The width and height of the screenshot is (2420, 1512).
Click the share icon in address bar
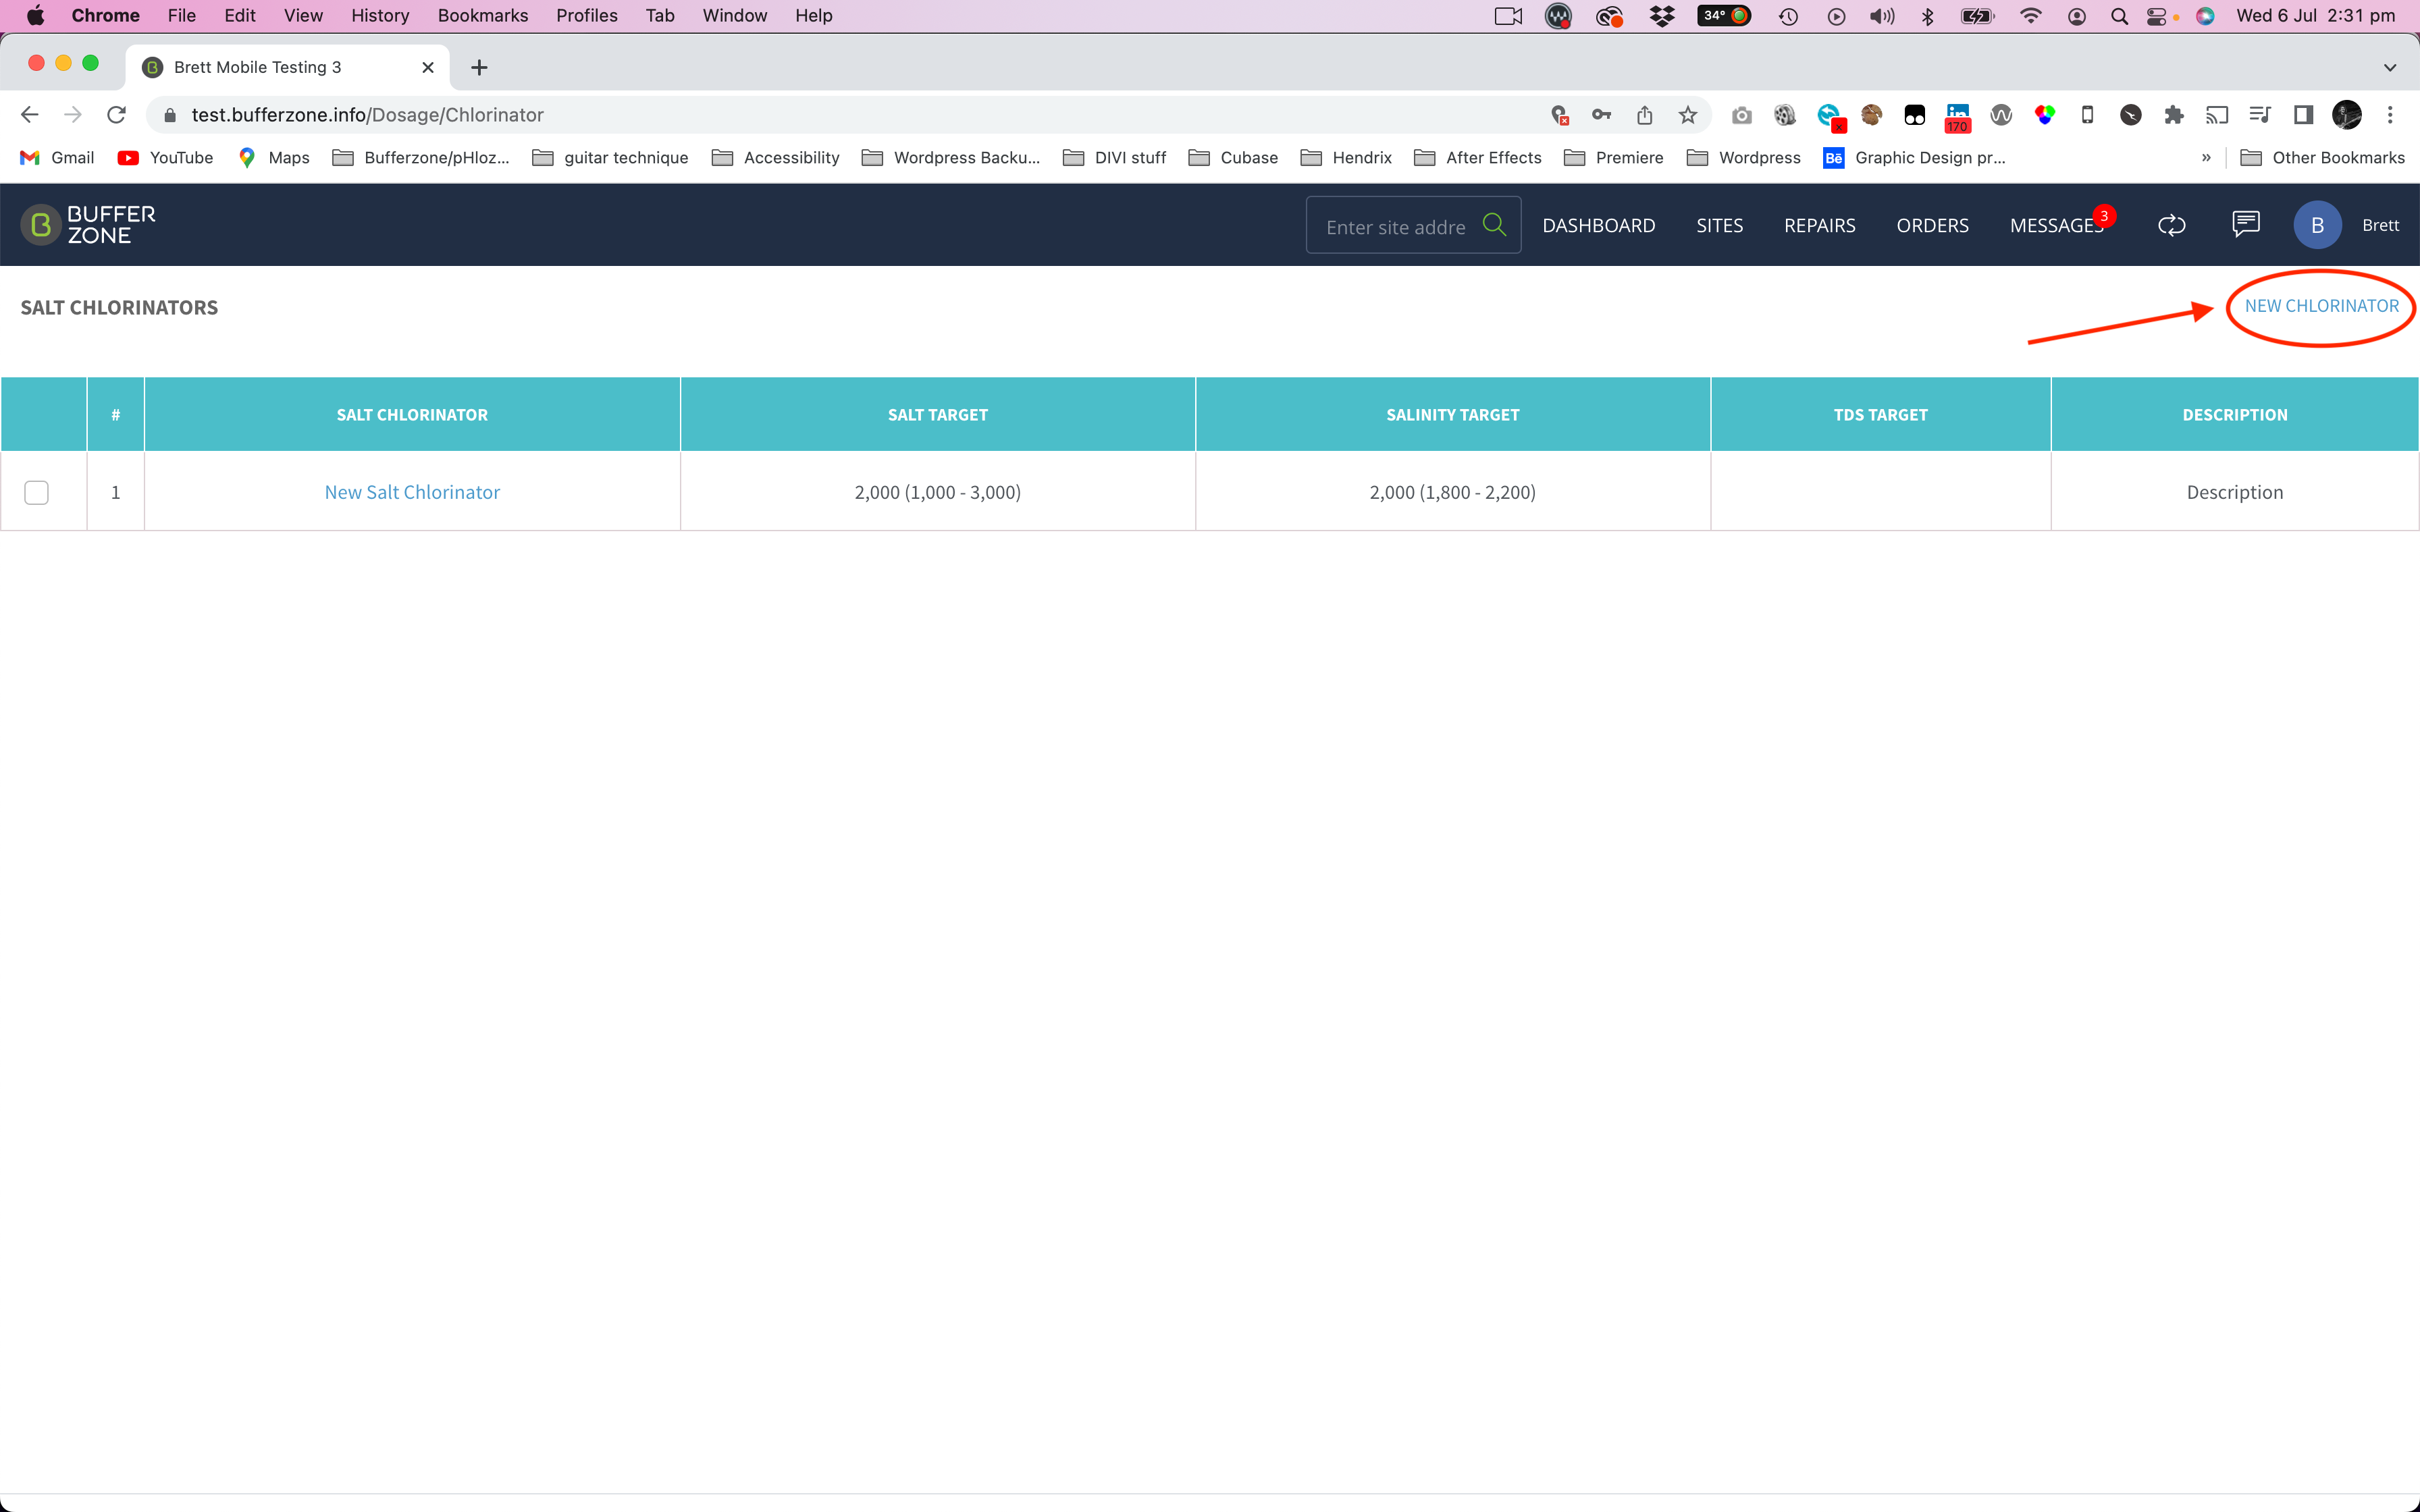tap(1645, 115)
